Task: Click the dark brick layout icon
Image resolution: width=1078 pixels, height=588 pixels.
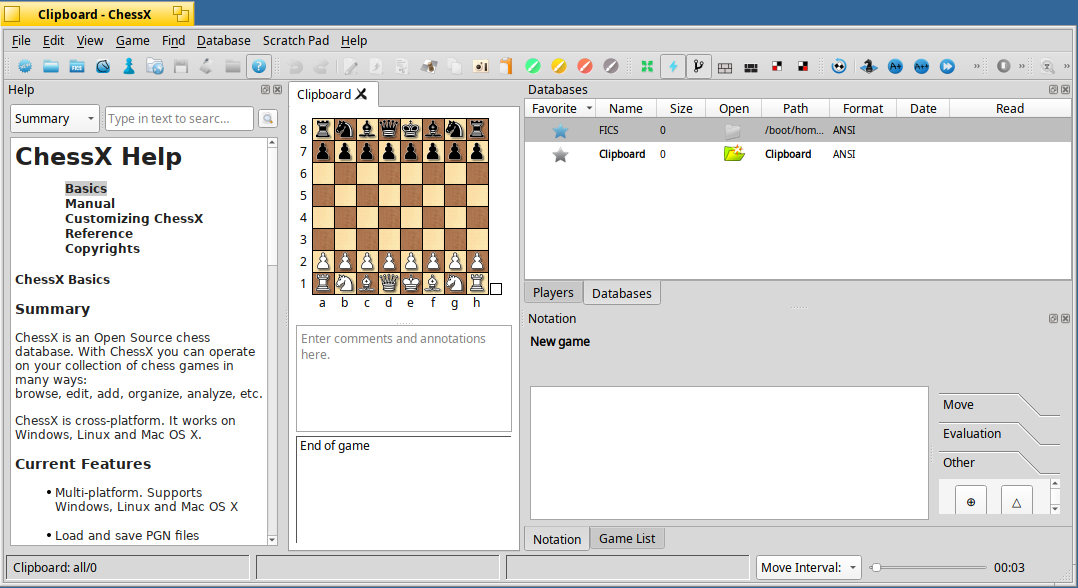Action: click(751, 67)
